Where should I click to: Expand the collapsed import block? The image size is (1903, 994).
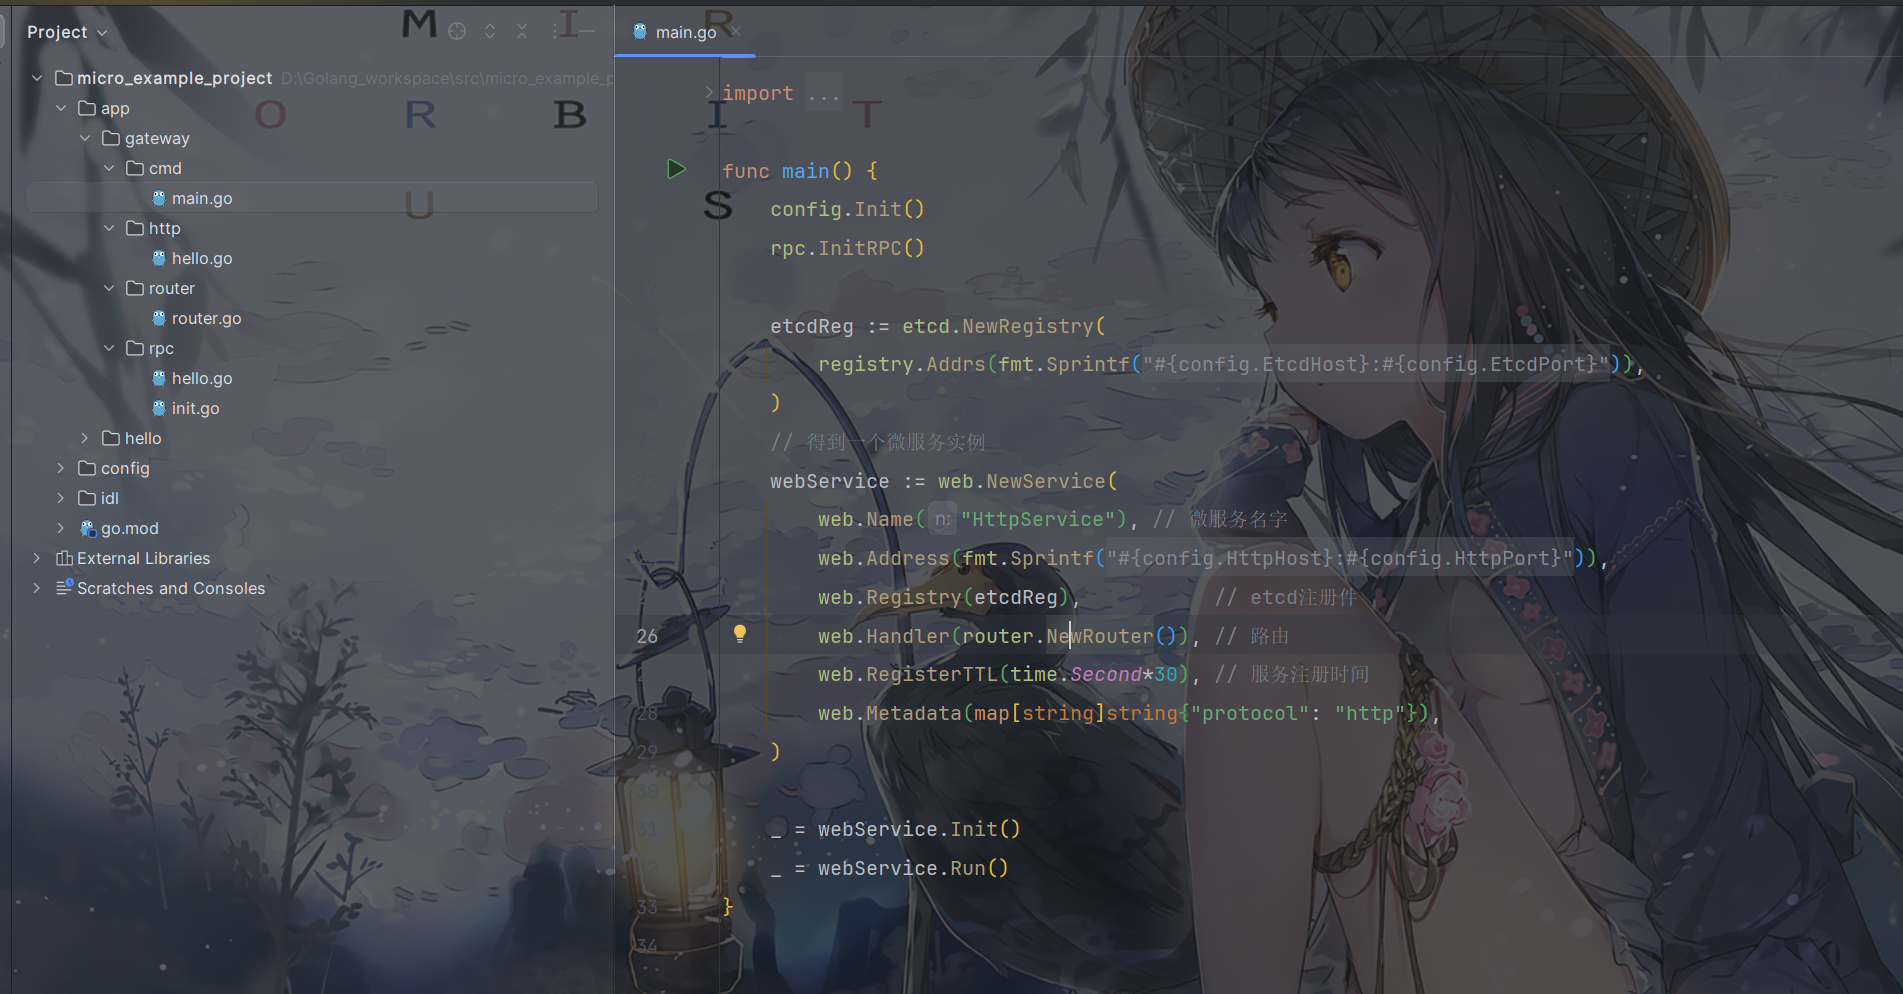click(x=709, y=93)
